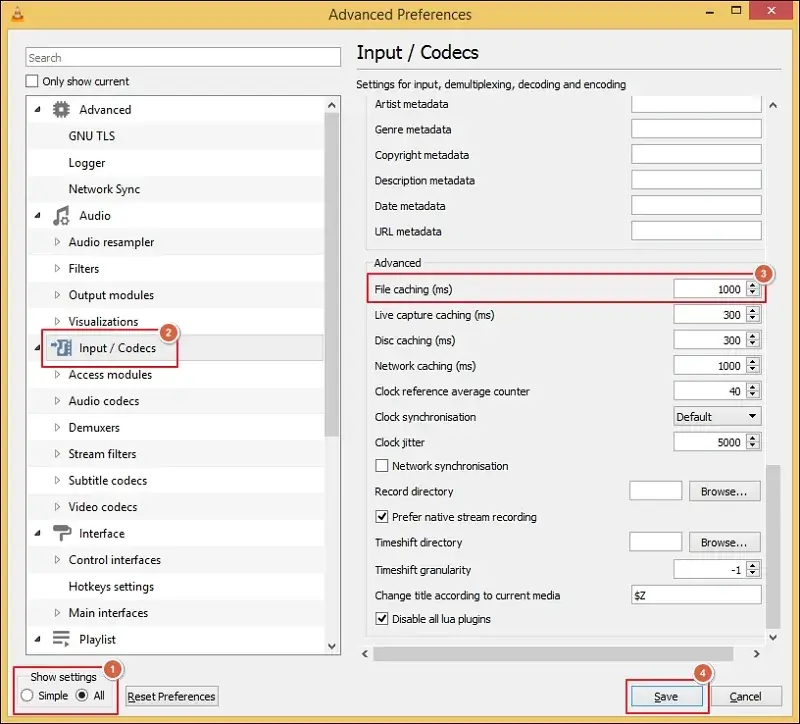800x724 pixels.
Task: Increase Timeshift granularity with up arrow
Action: [x=753, y=565]
